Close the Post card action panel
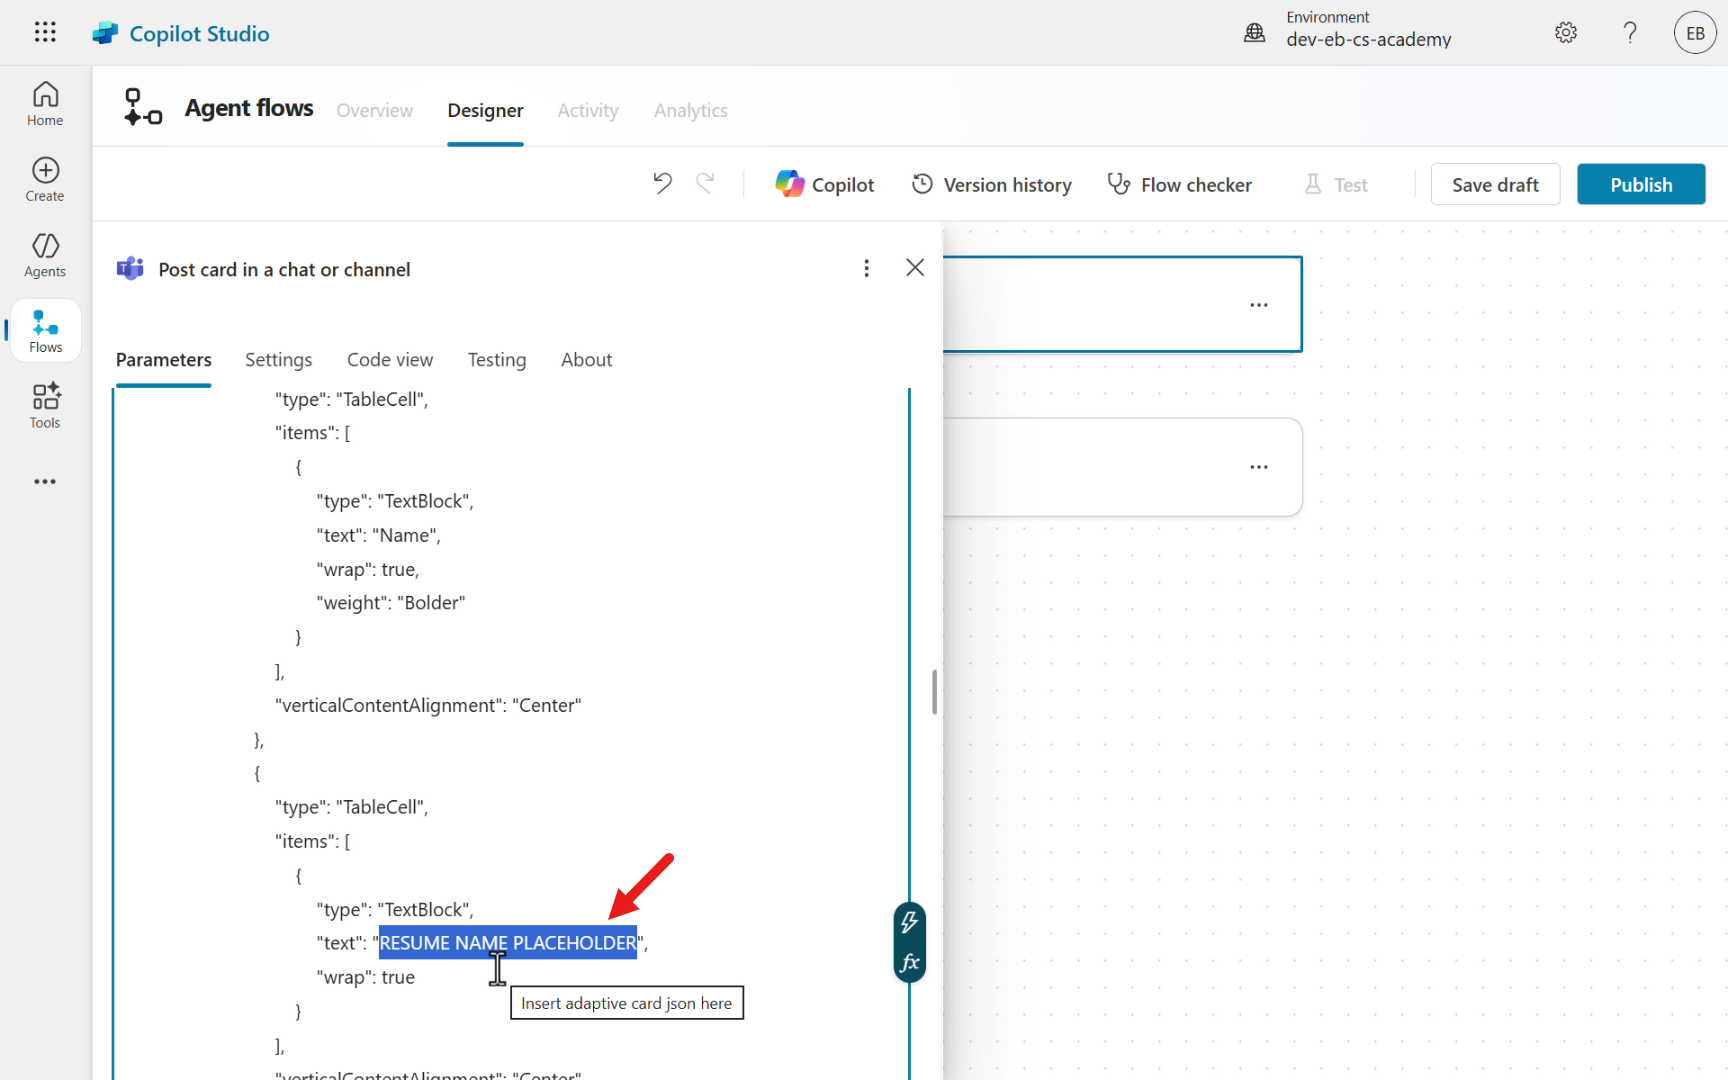 click(914, 268)
